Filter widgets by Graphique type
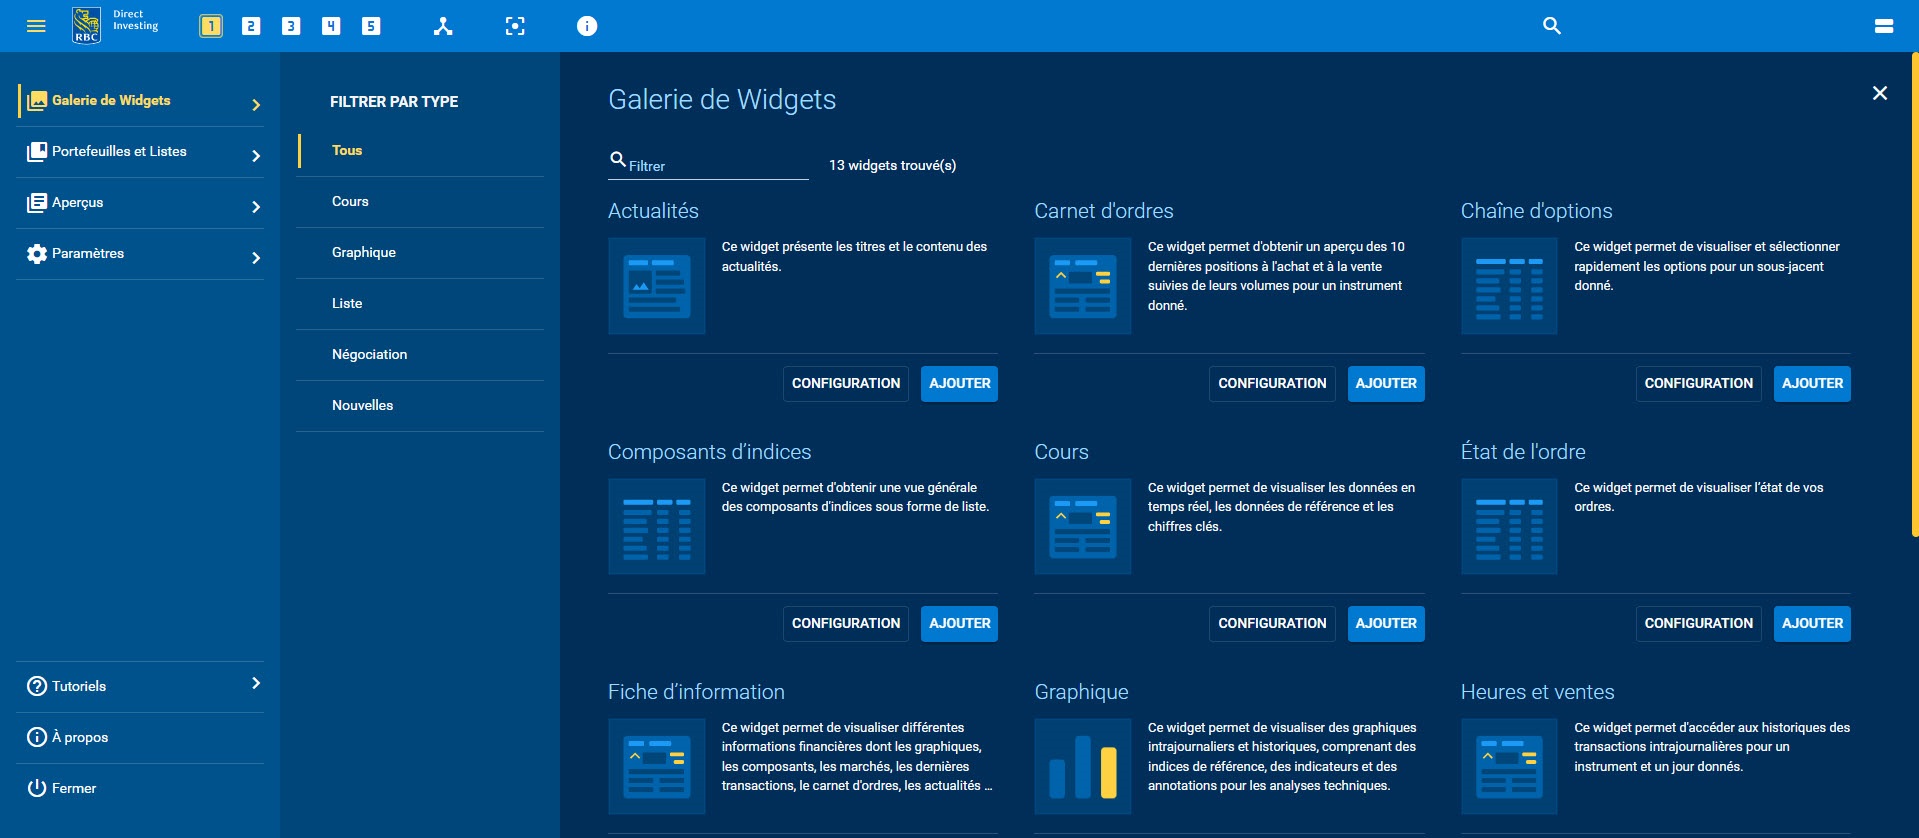 (420, 253)
